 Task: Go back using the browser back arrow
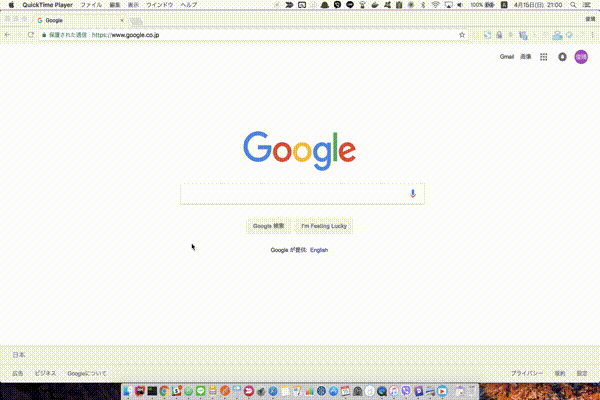8,35
